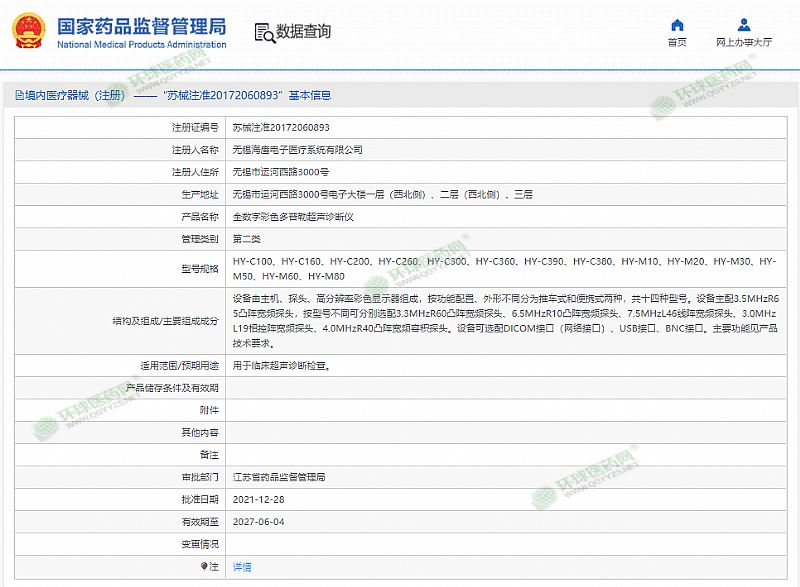Click registrant name 无锡海鹰电子医疗系统有限公司

pyautogui.click(x=297, y=150)
